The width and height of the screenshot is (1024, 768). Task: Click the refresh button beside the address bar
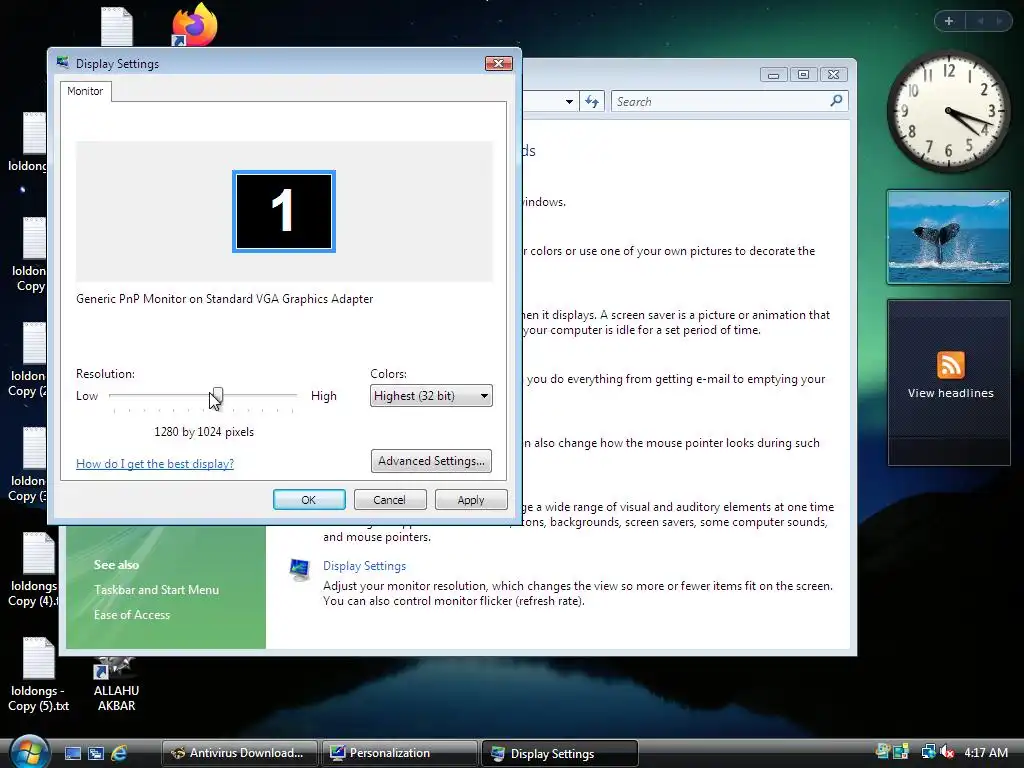[x=592, y=101]
